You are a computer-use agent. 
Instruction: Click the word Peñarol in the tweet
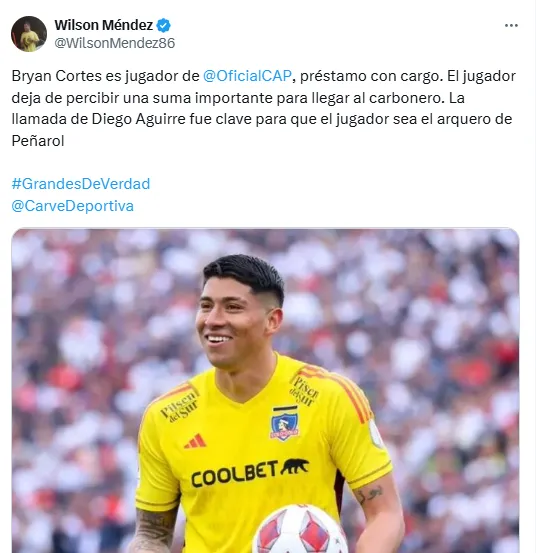(38, 141)
